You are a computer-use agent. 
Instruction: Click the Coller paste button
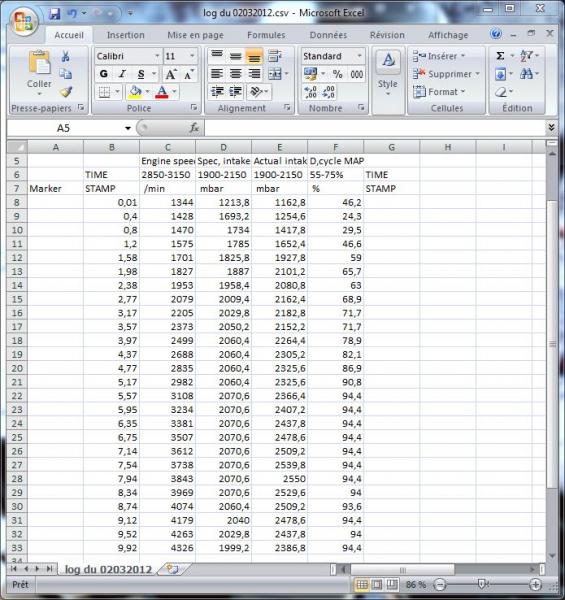[39, 73]
